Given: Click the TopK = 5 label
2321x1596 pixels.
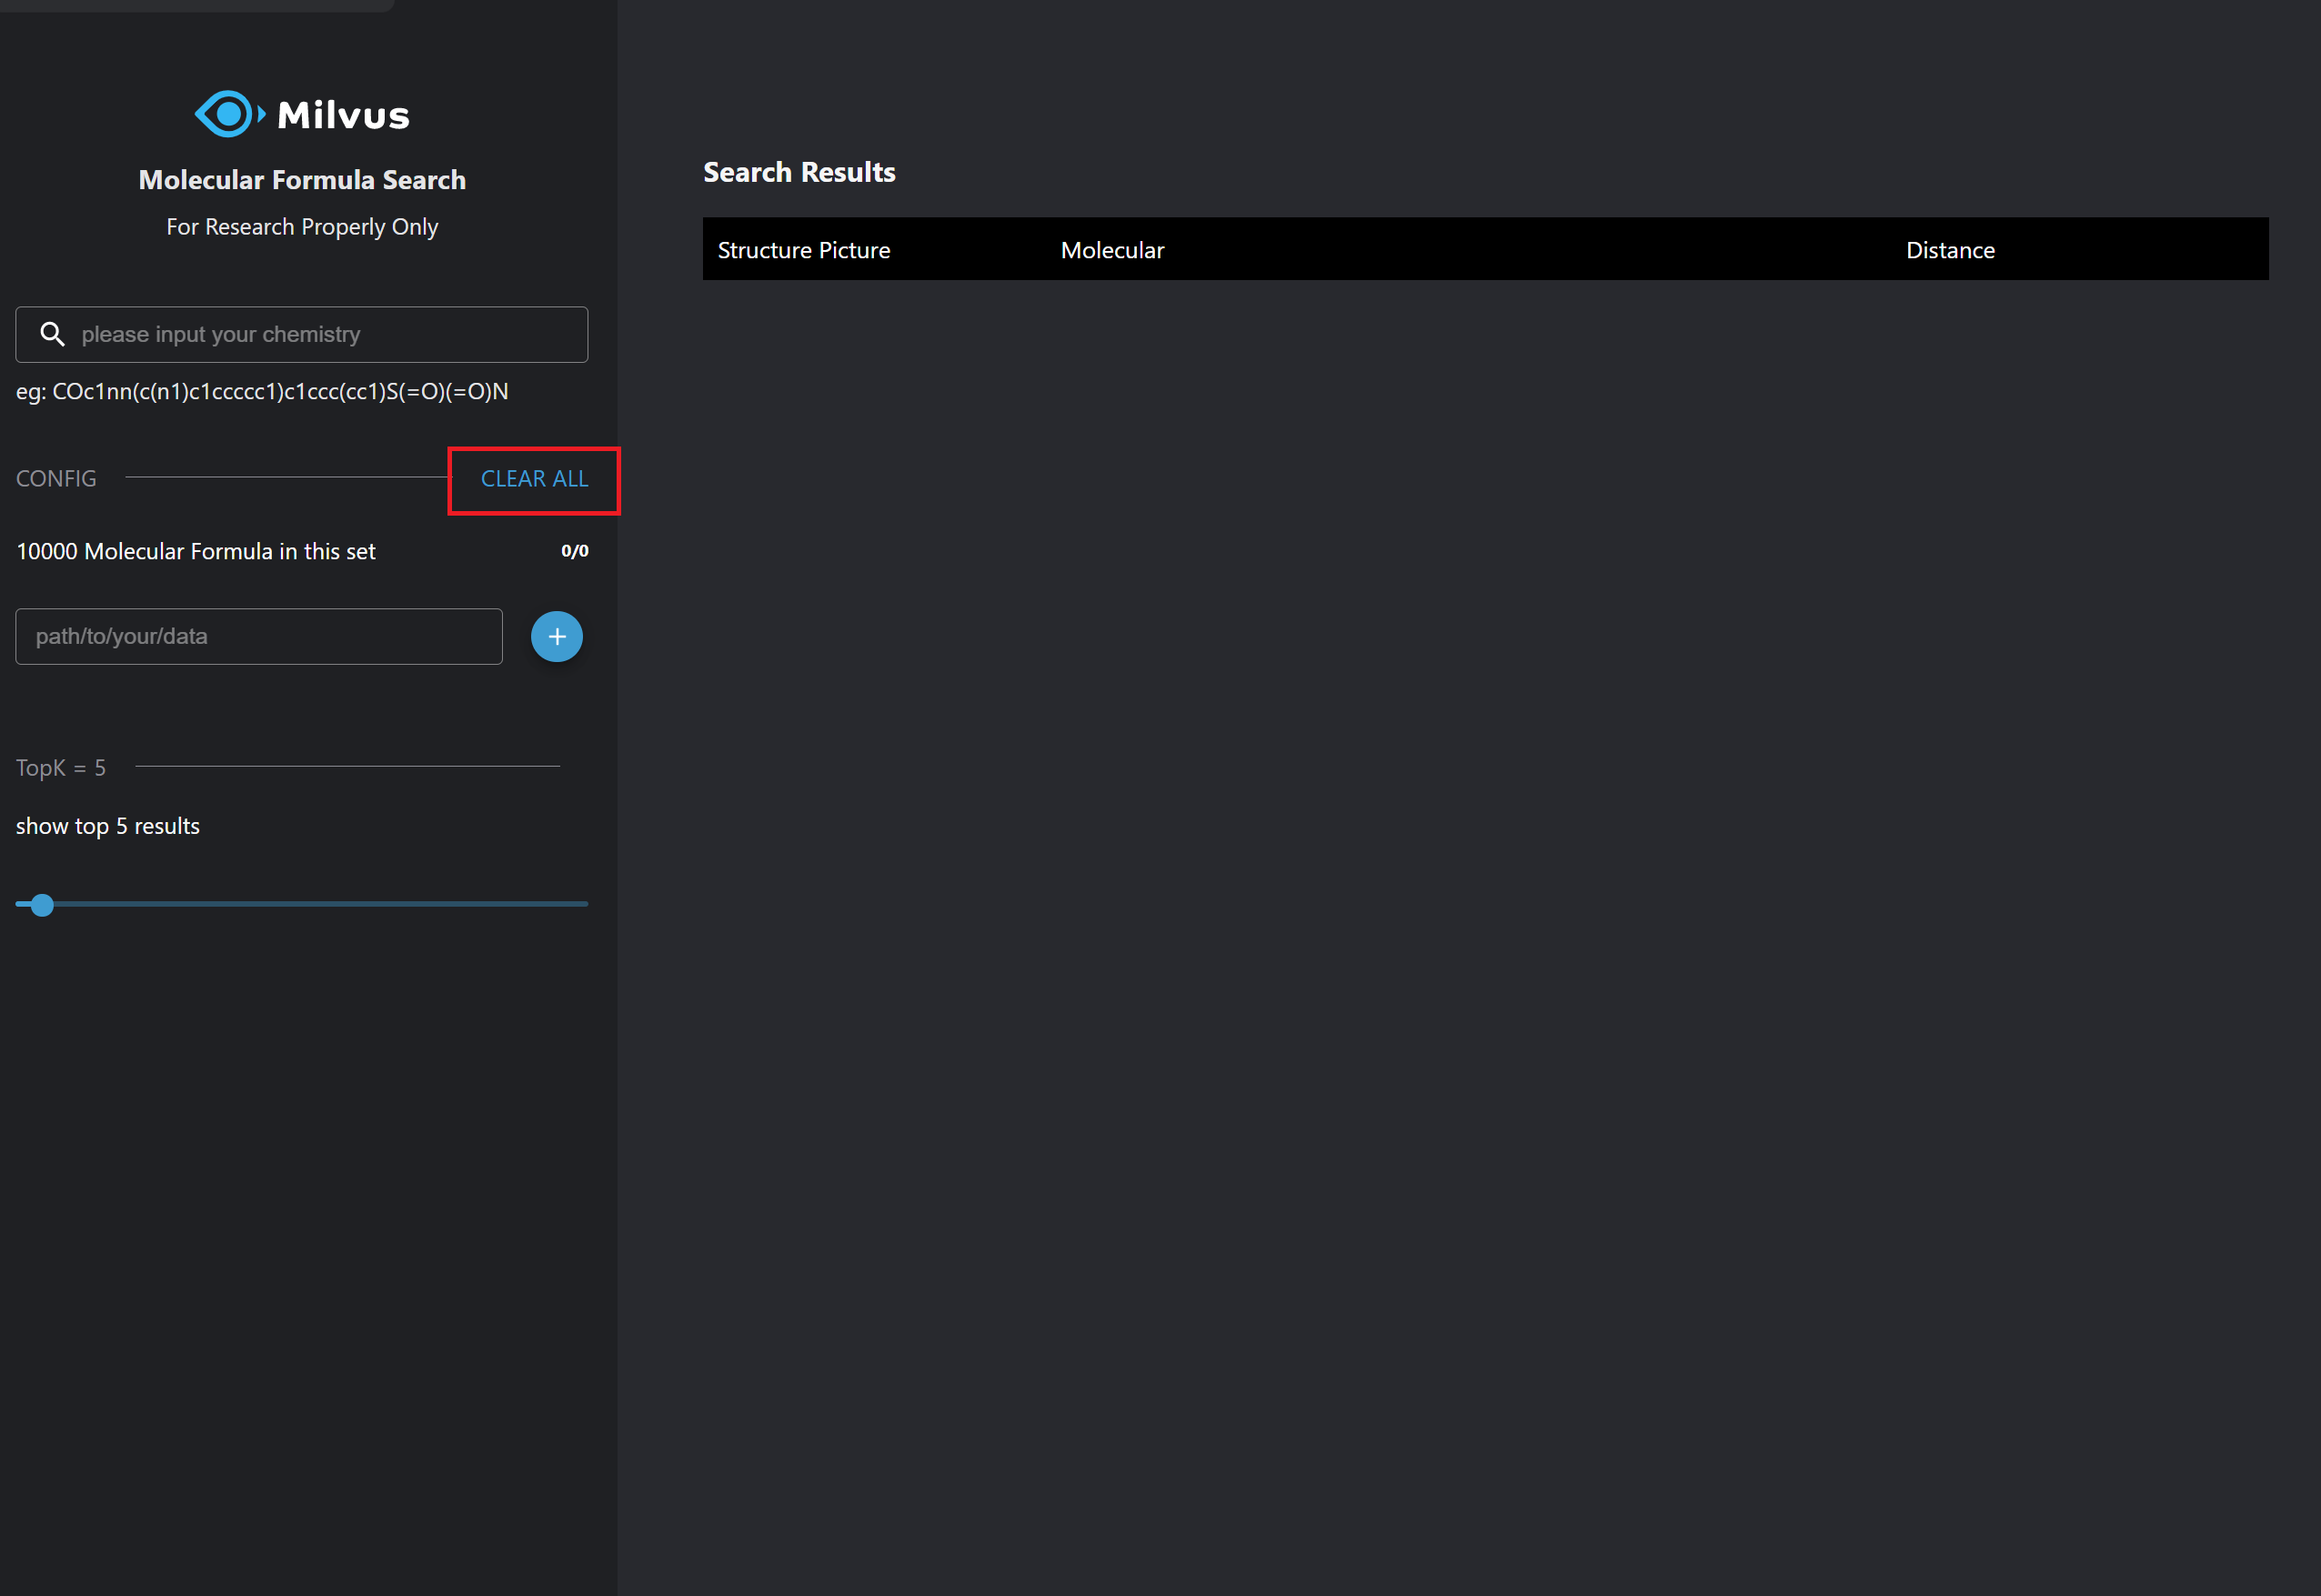Looking at the screenshot, I should tap(61, 768).
